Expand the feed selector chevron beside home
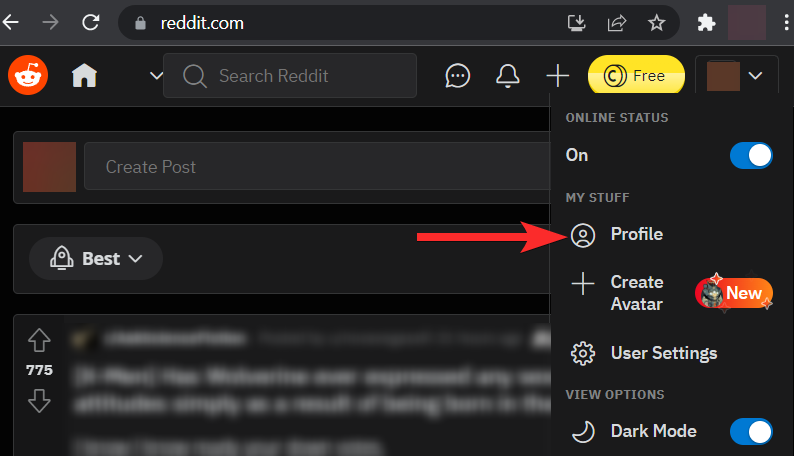This screenshot has height=456, width=794. click(x=156, y=76)
